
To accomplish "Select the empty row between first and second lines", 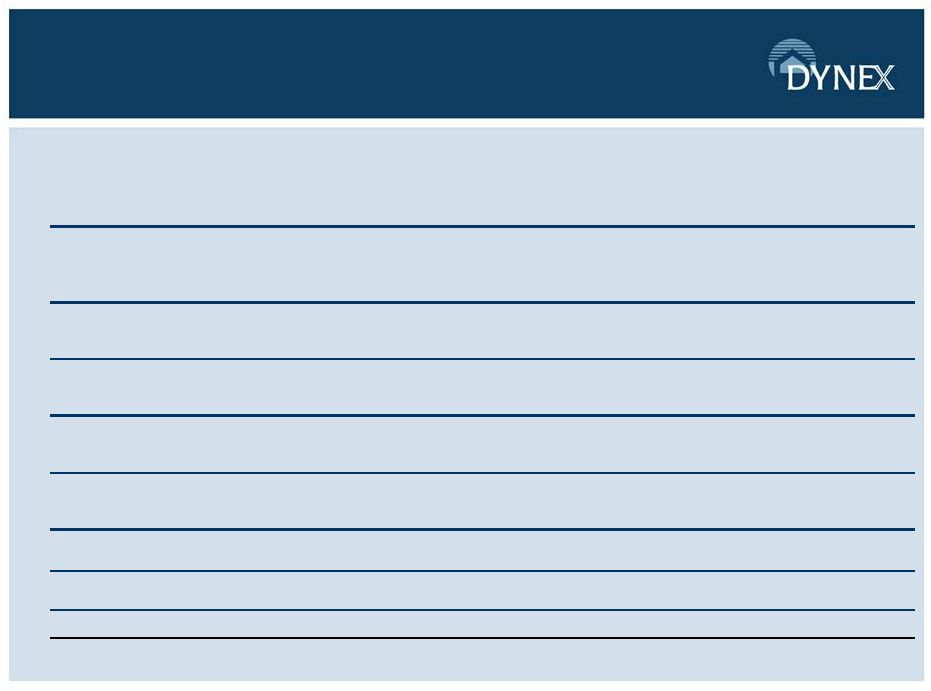I will [x=482, y=264].
